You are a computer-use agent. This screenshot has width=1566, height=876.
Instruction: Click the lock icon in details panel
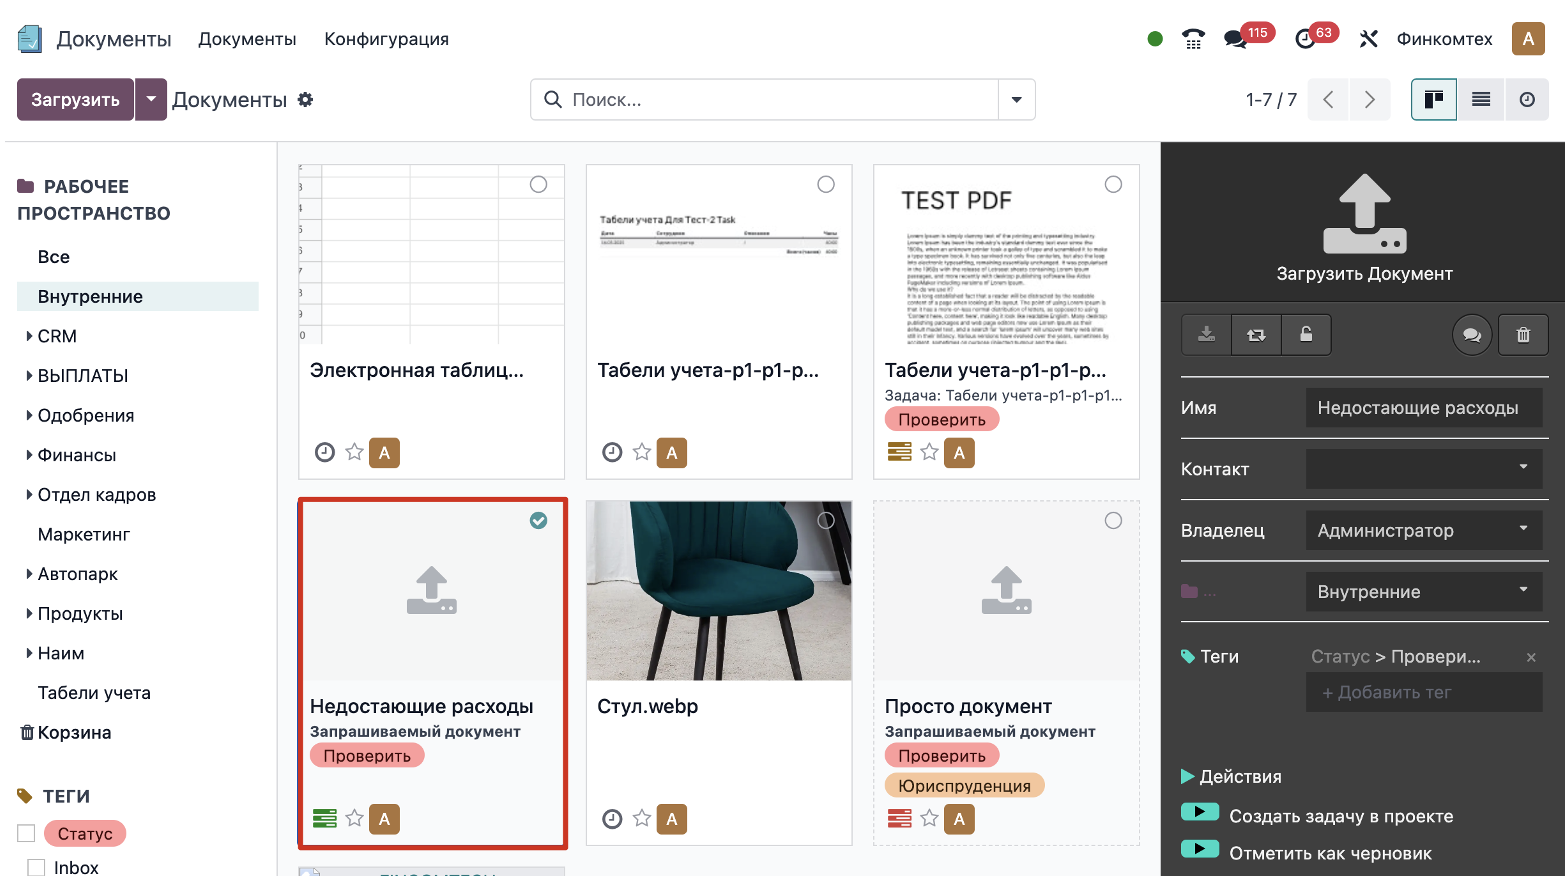(x=1306, y=335)
